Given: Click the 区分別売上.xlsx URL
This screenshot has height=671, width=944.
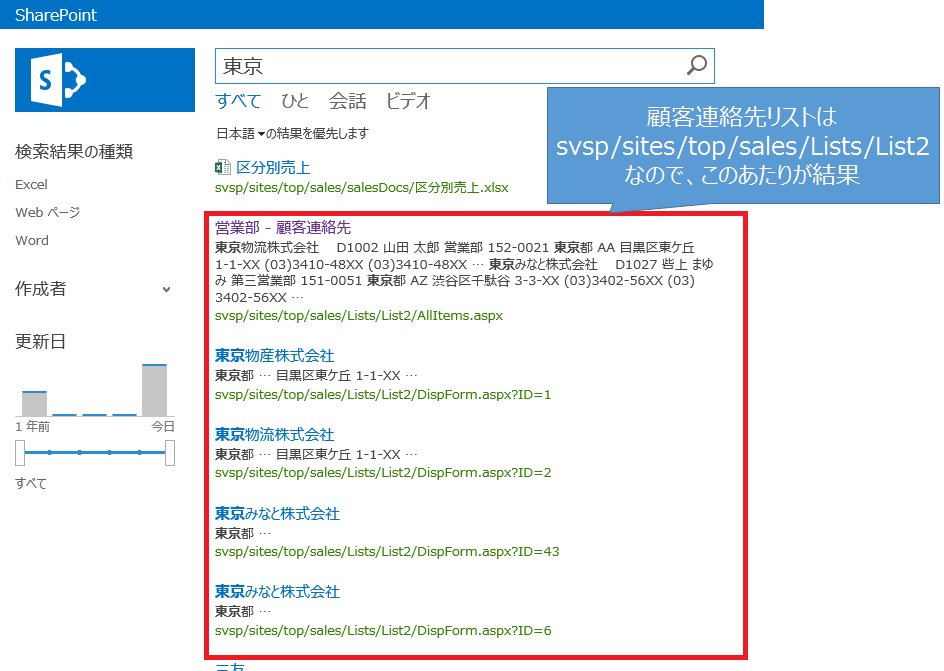Looking at the screenshot, I should click(362, 188).
